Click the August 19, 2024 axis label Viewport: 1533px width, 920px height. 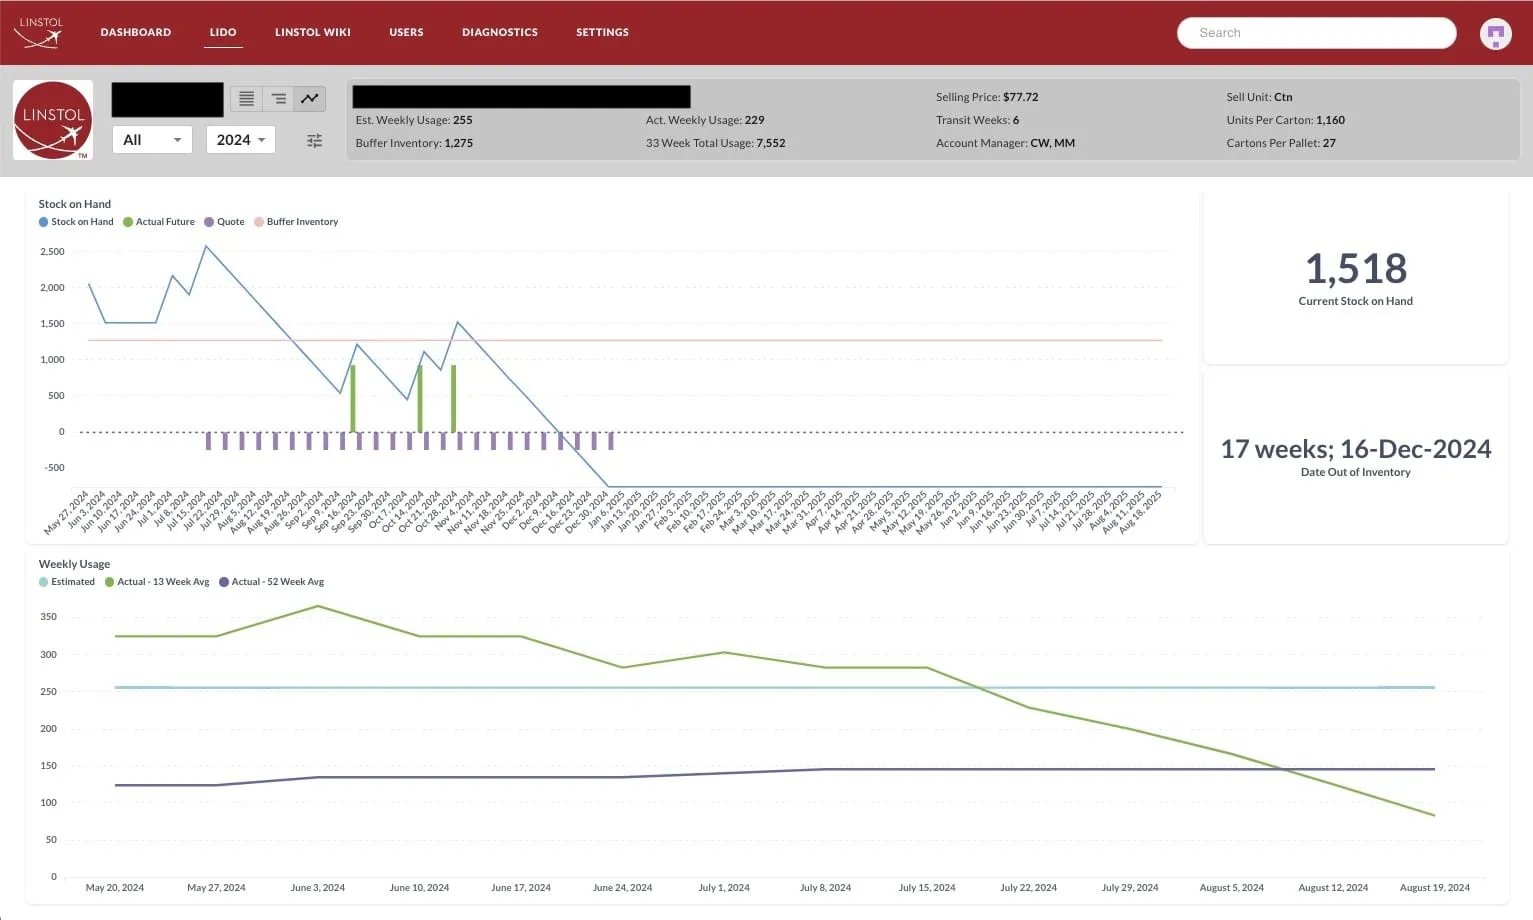click(1435, 888)
